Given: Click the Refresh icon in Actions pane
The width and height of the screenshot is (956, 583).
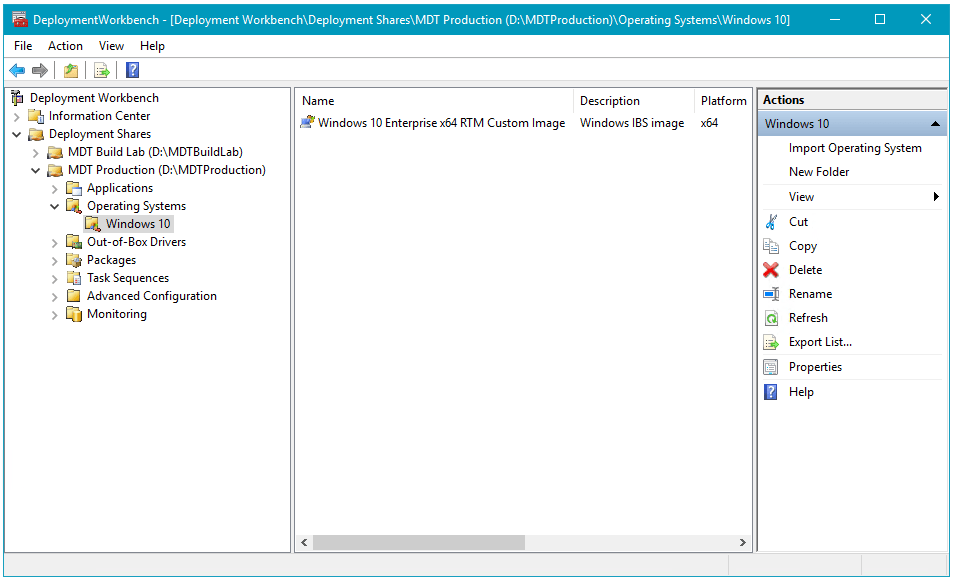Looking at the screenshot, I should [x=772, y=317].
